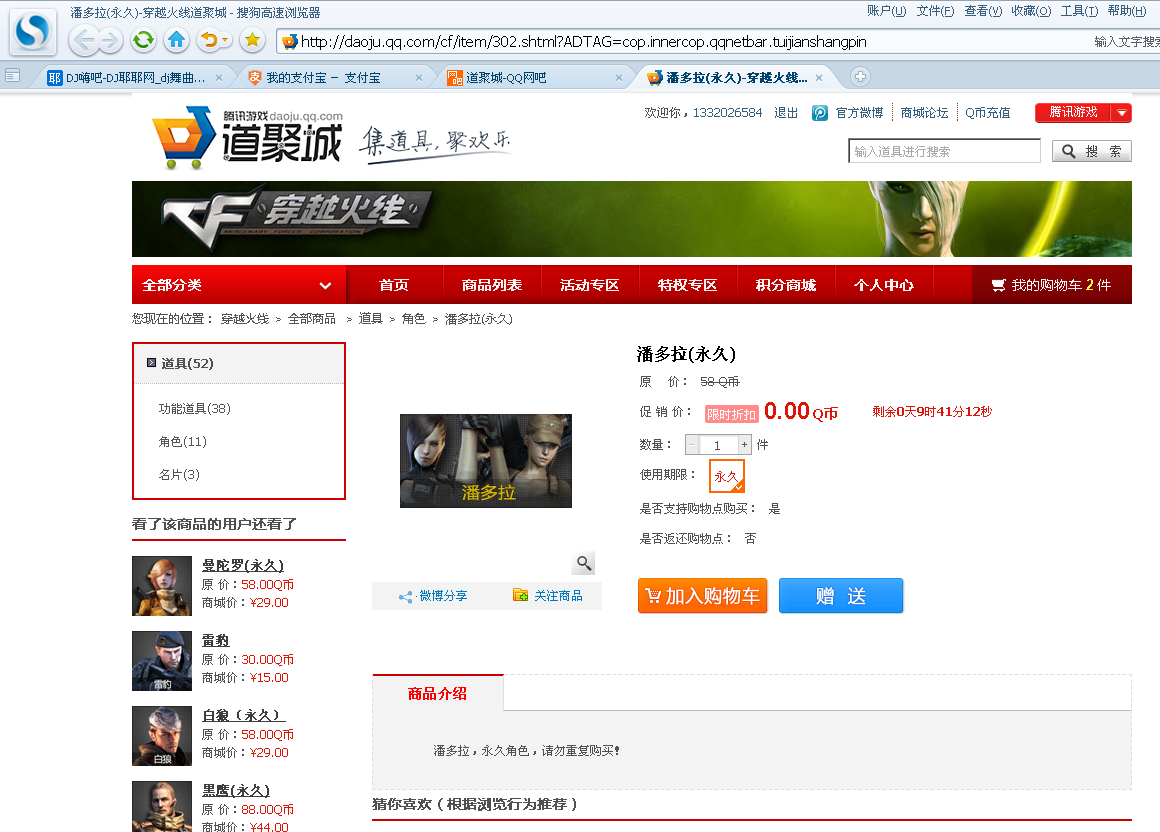Image resolution: width=1160 pixels, height=832 pixels.
Task: Go back with the browser back arrow
Action: 84,41
